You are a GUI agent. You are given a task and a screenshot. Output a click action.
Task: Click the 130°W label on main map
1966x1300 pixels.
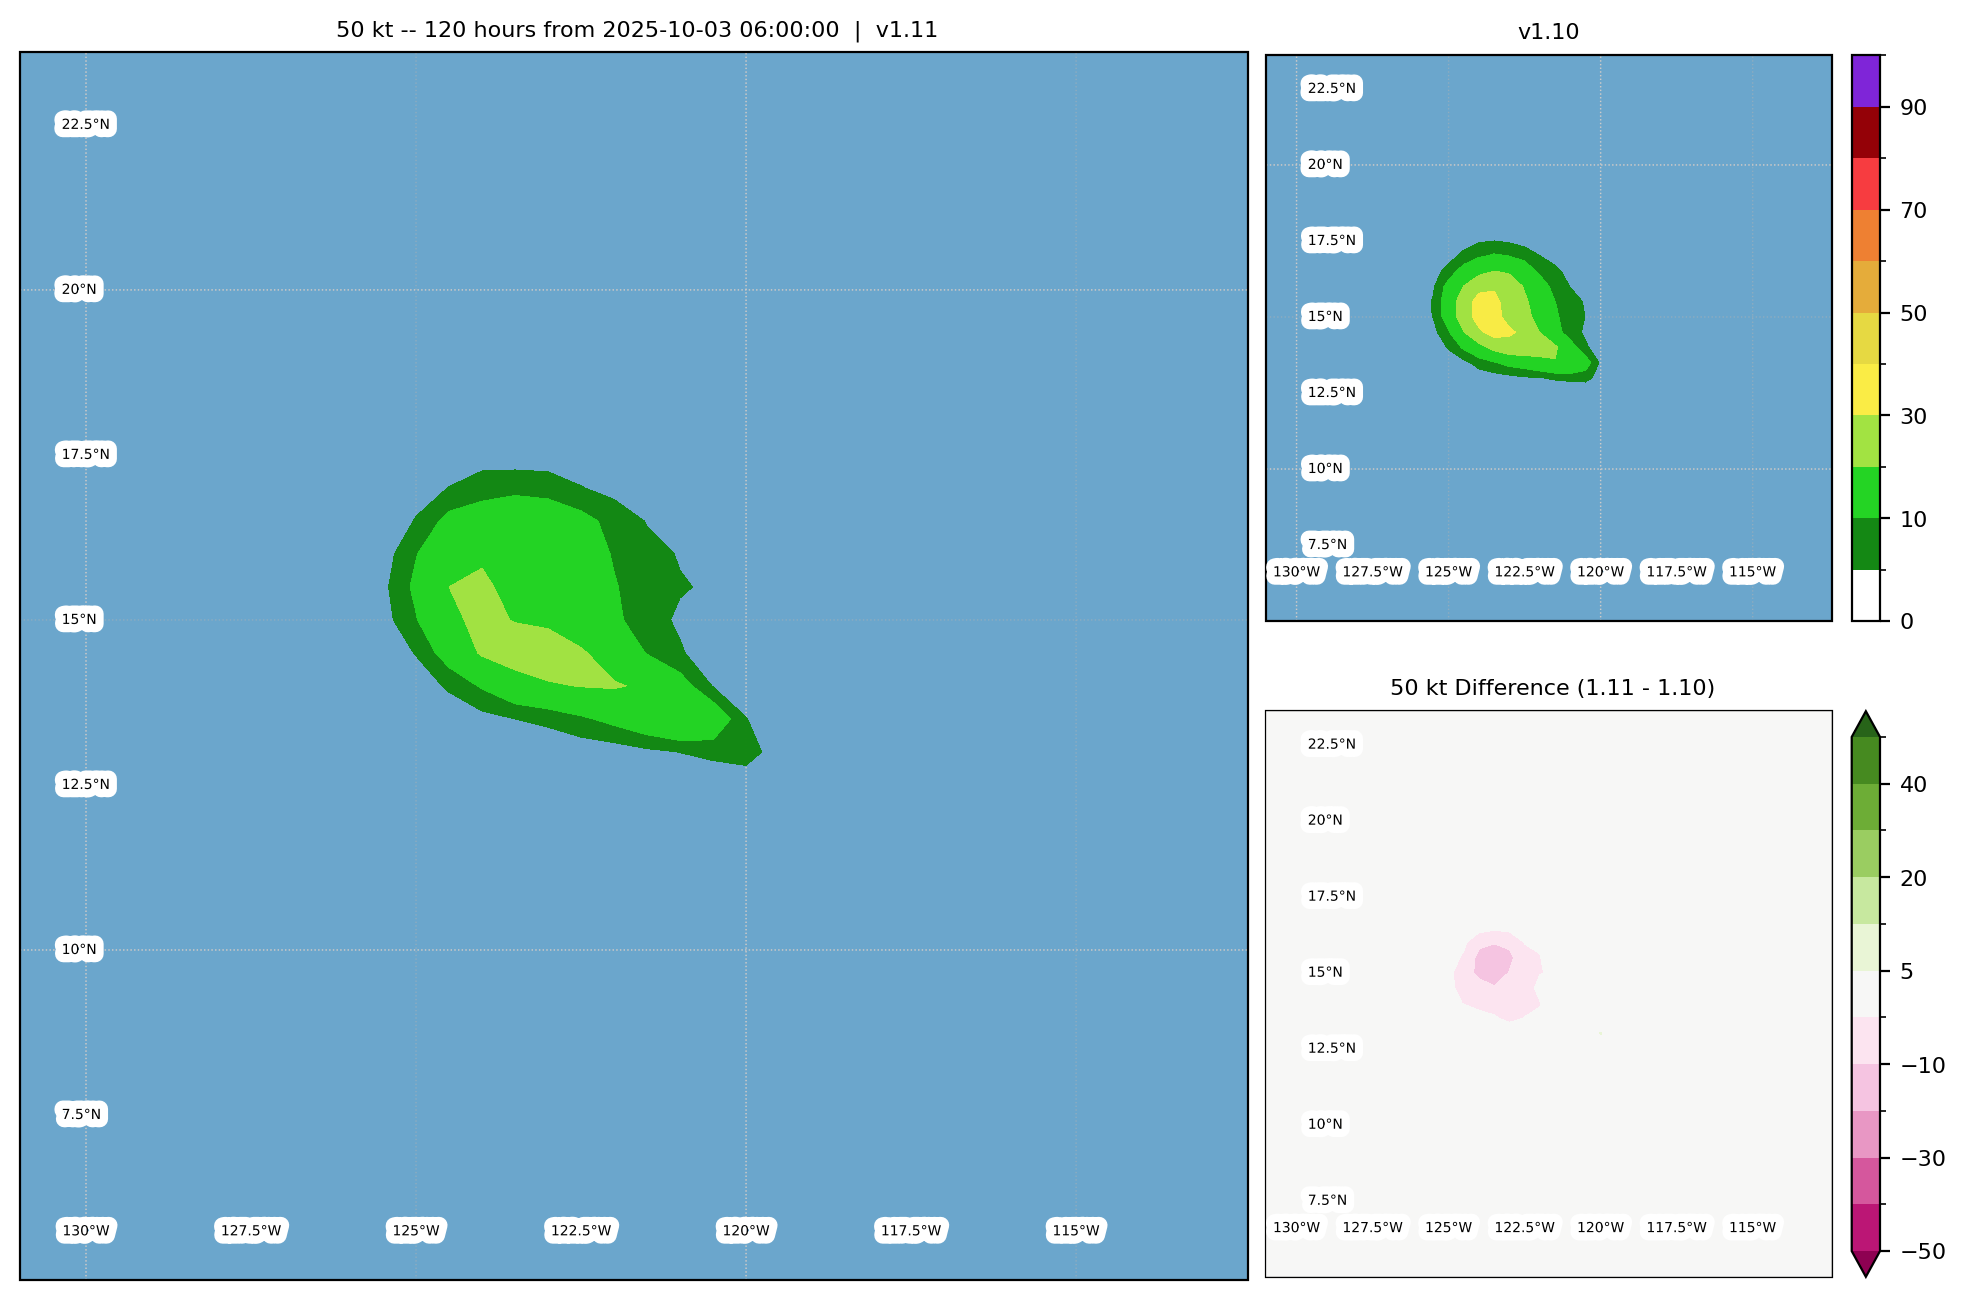click(x=86, y=1231)
